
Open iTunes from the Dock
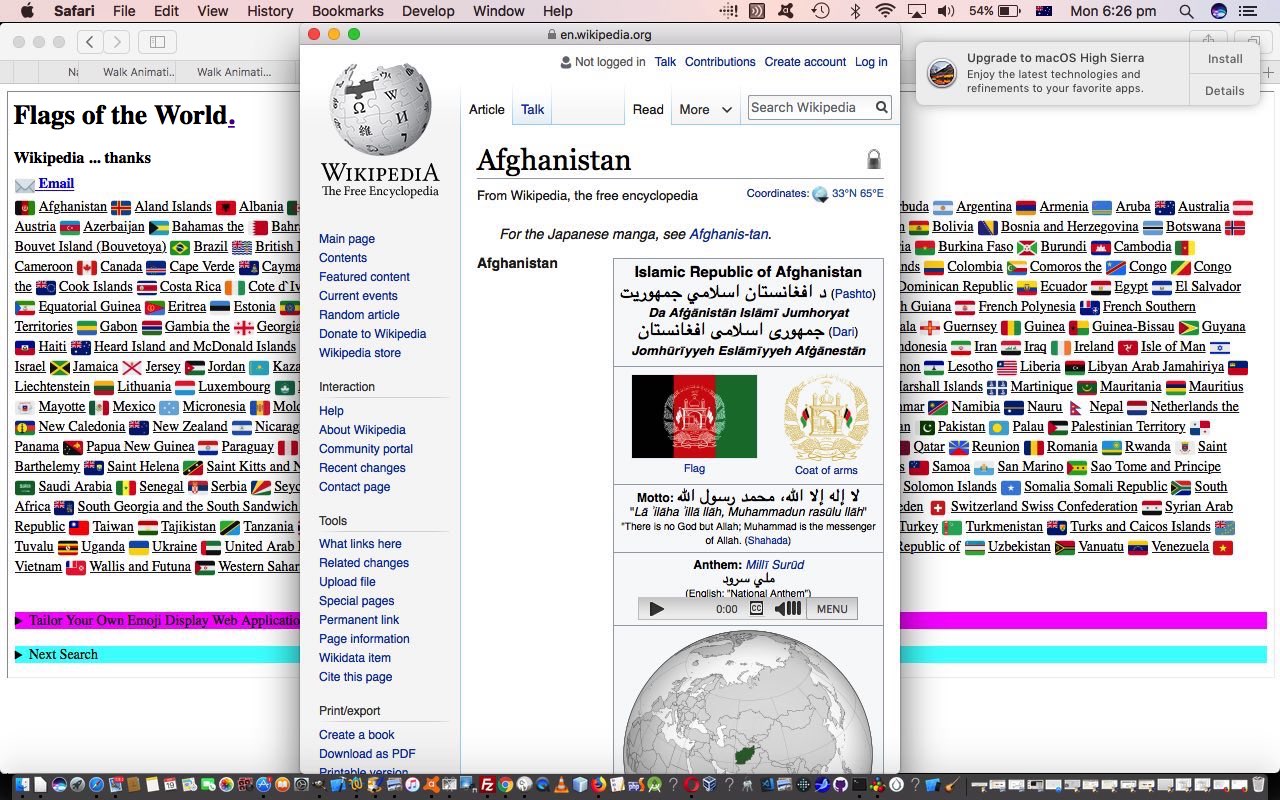(x=412, y=785)
